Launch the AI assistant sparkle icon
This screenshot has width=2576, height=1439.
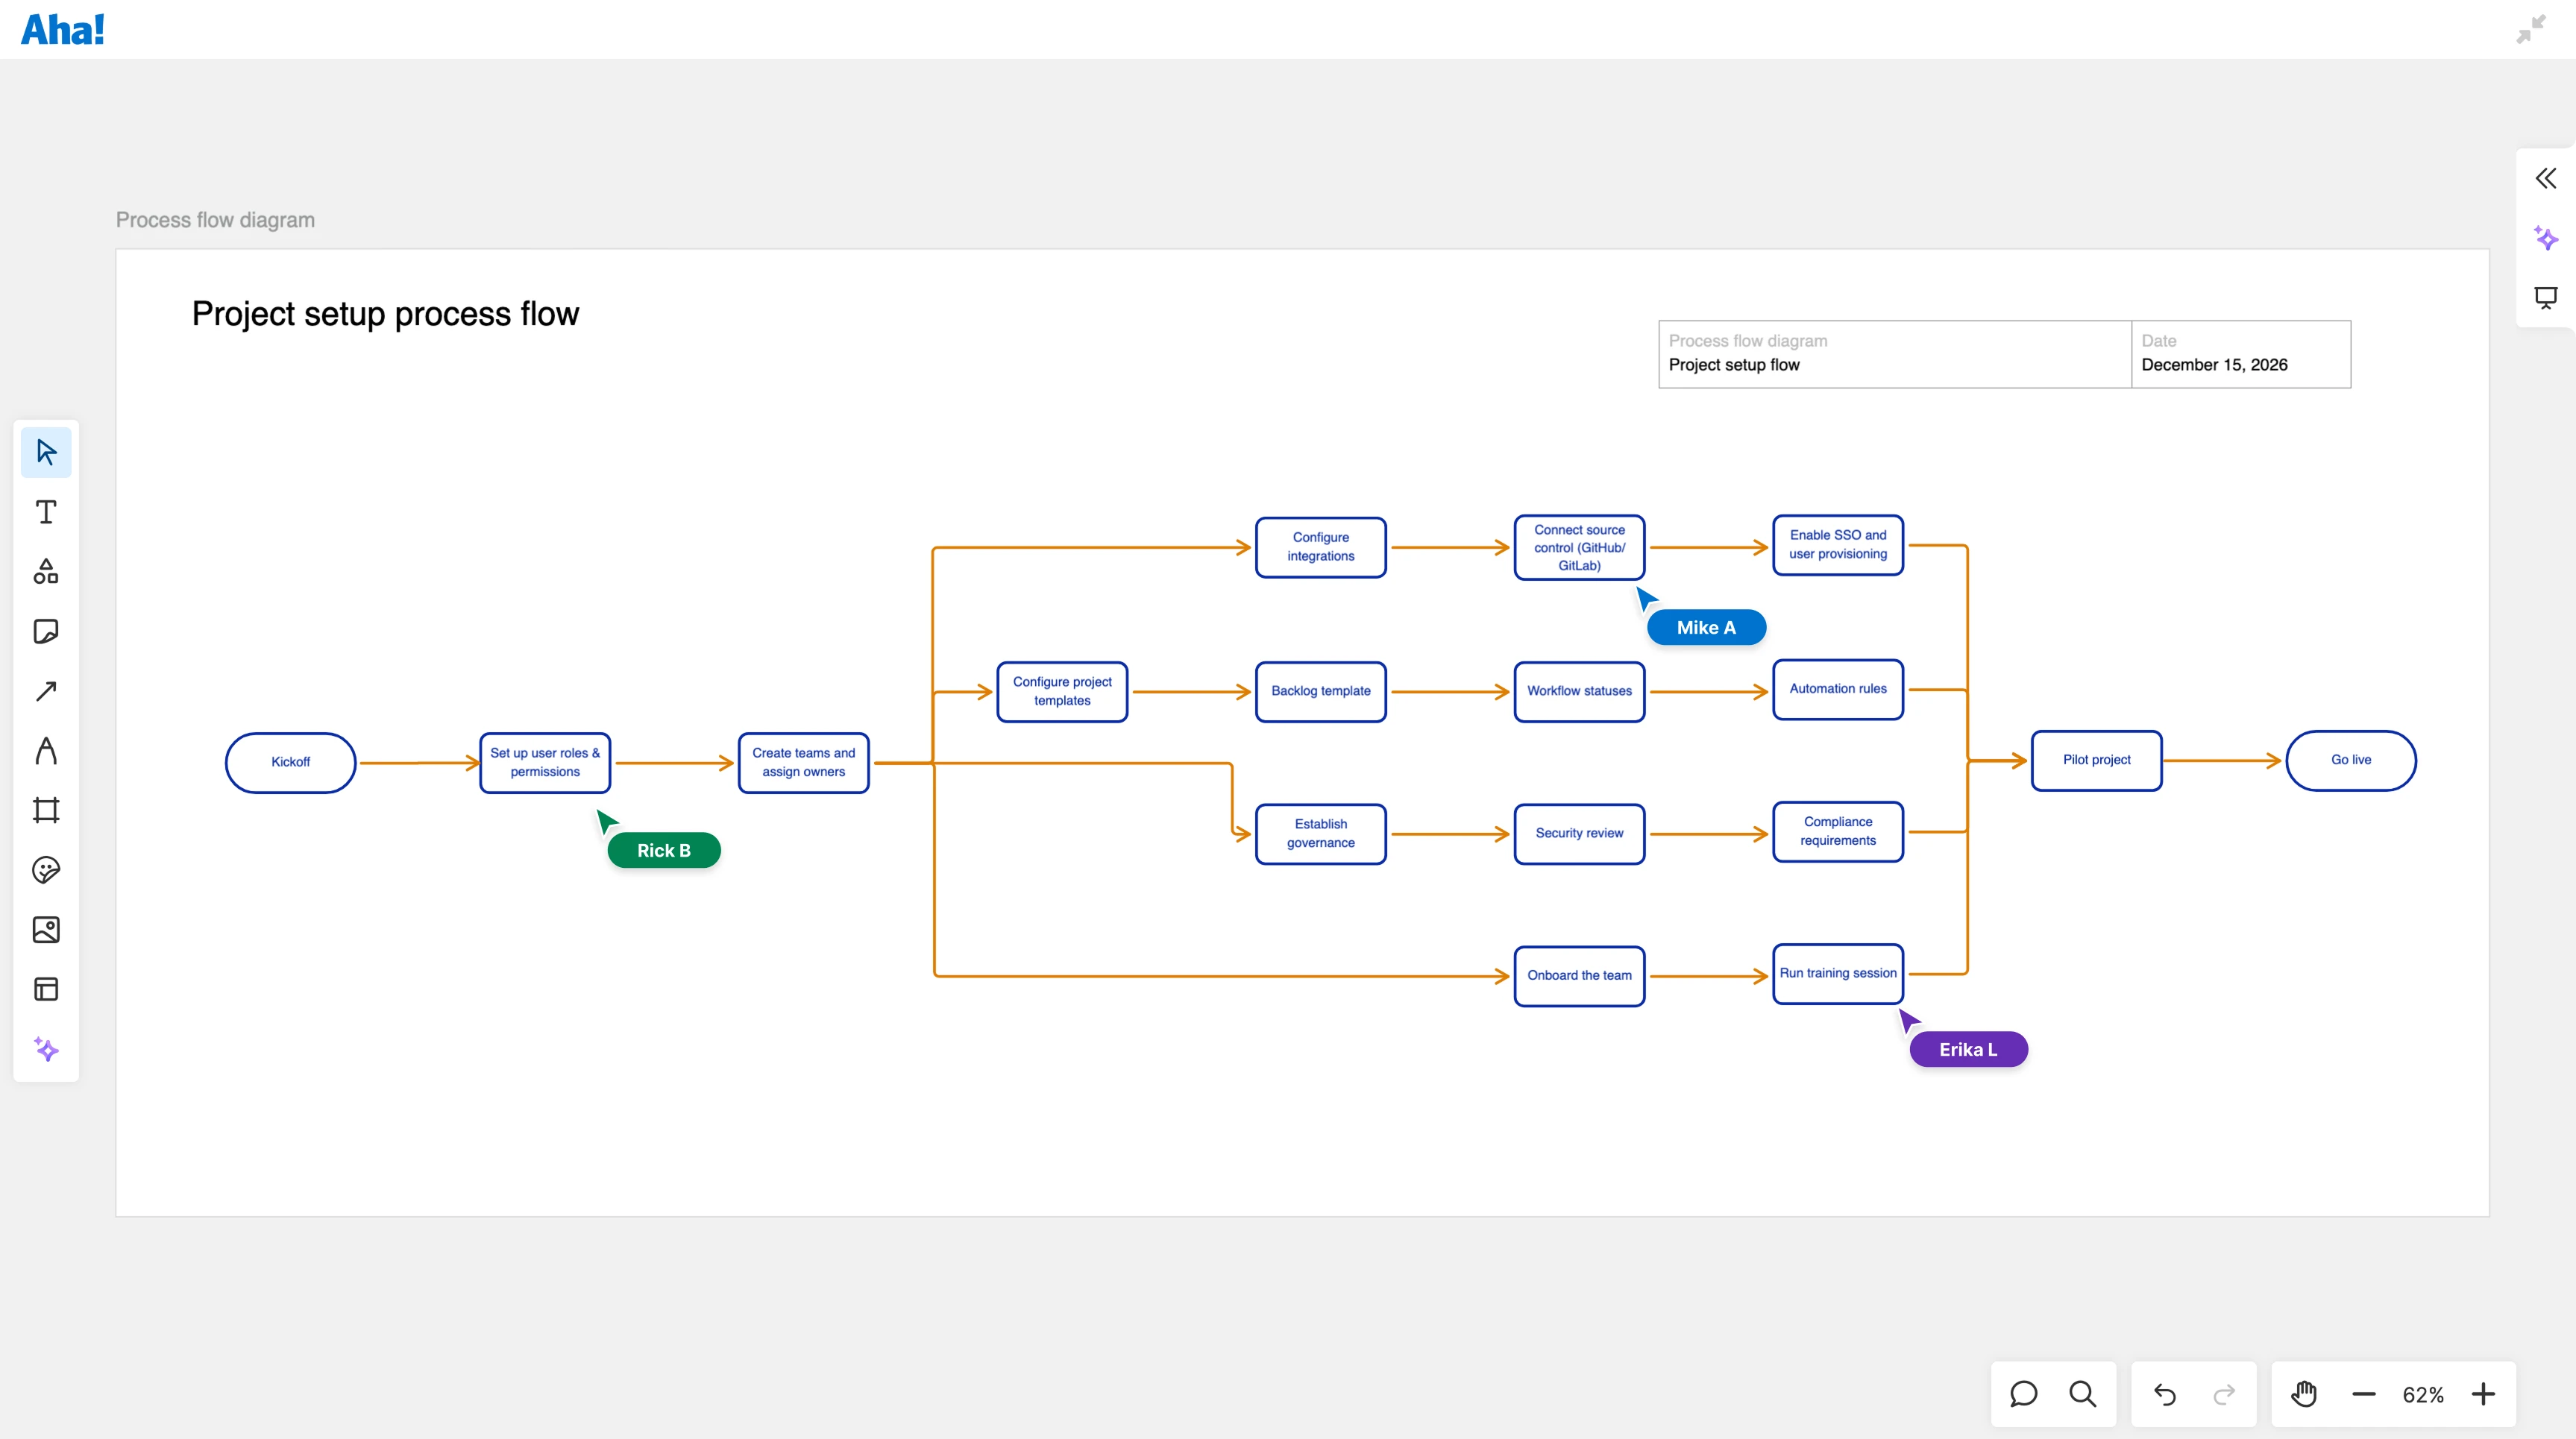[46, 1049]
